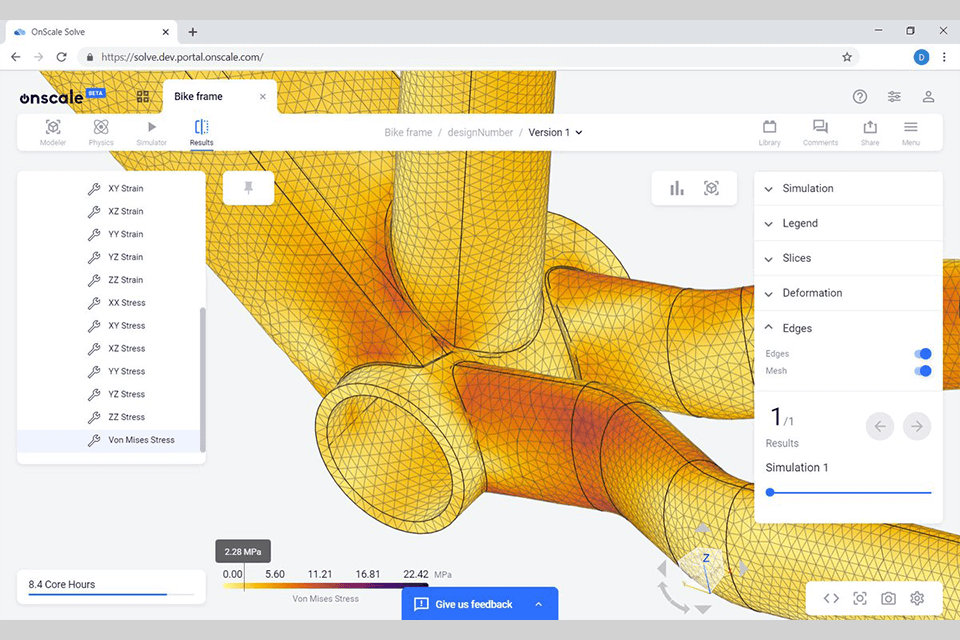Select XX Stress in results list

pyautogui.click(x=126, y=303)
